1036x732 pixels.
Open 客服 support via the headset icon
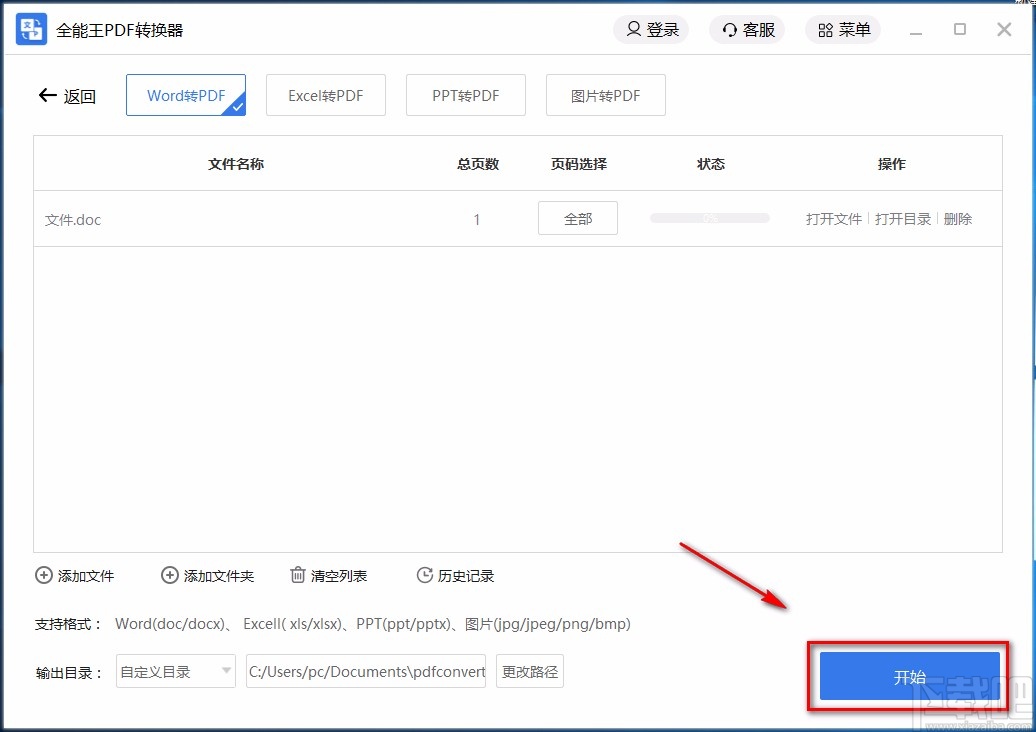pos(729,29)
